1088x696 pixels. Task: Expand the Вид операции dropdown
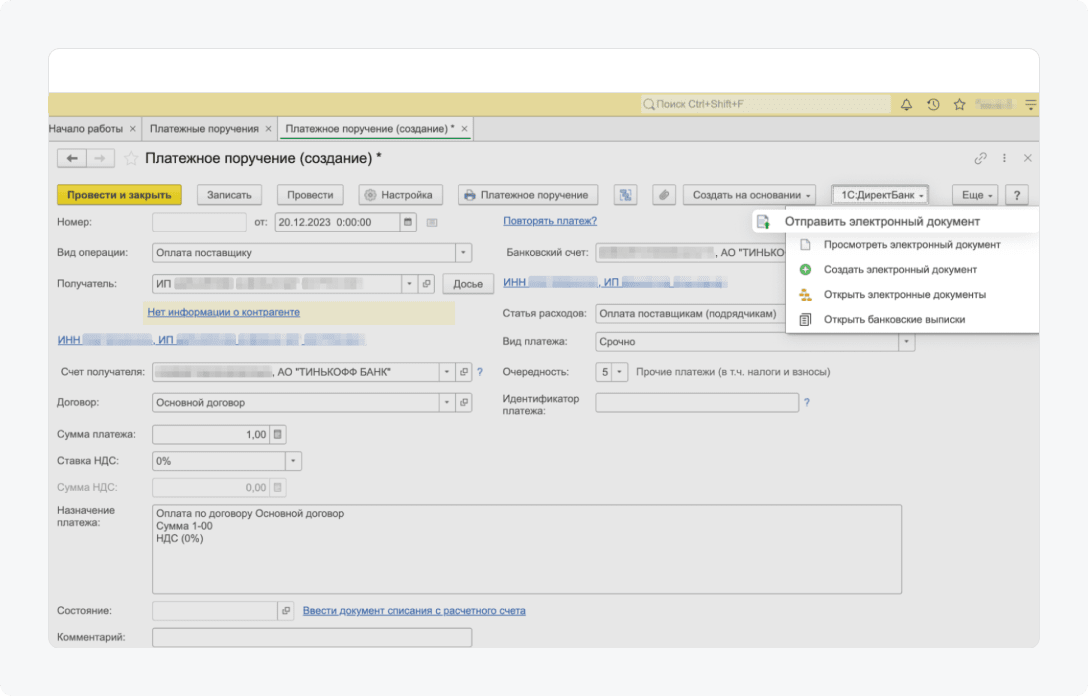(462, 253)
